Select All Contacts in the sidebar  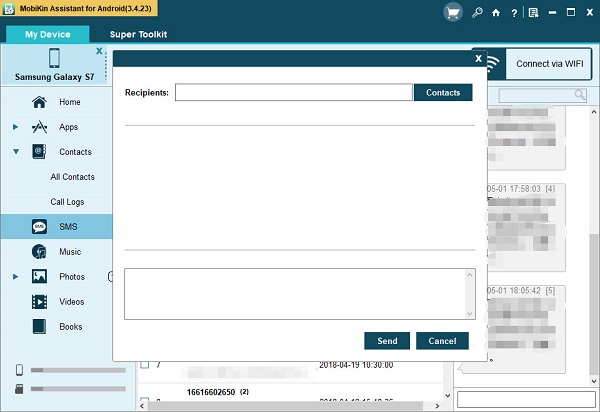tap(72, 177)
